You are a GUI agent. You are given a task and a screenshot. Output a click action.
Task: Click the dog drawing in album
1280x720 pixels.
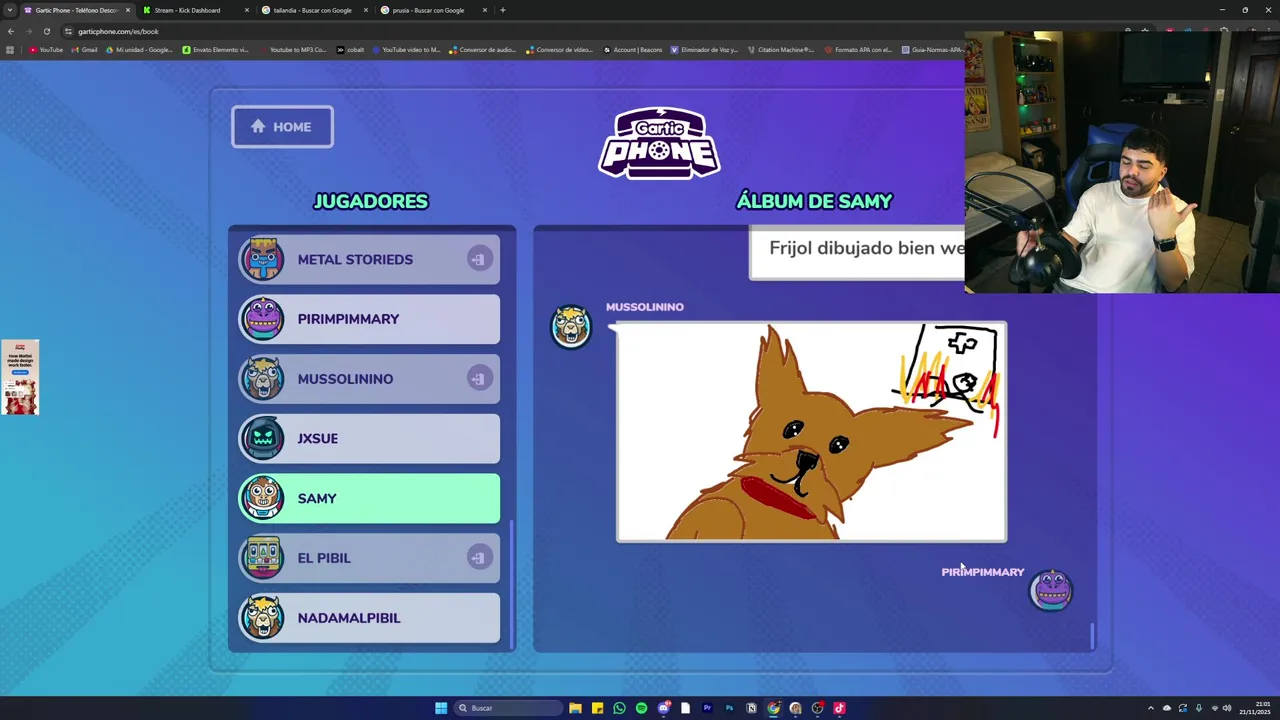coord(811,432)
